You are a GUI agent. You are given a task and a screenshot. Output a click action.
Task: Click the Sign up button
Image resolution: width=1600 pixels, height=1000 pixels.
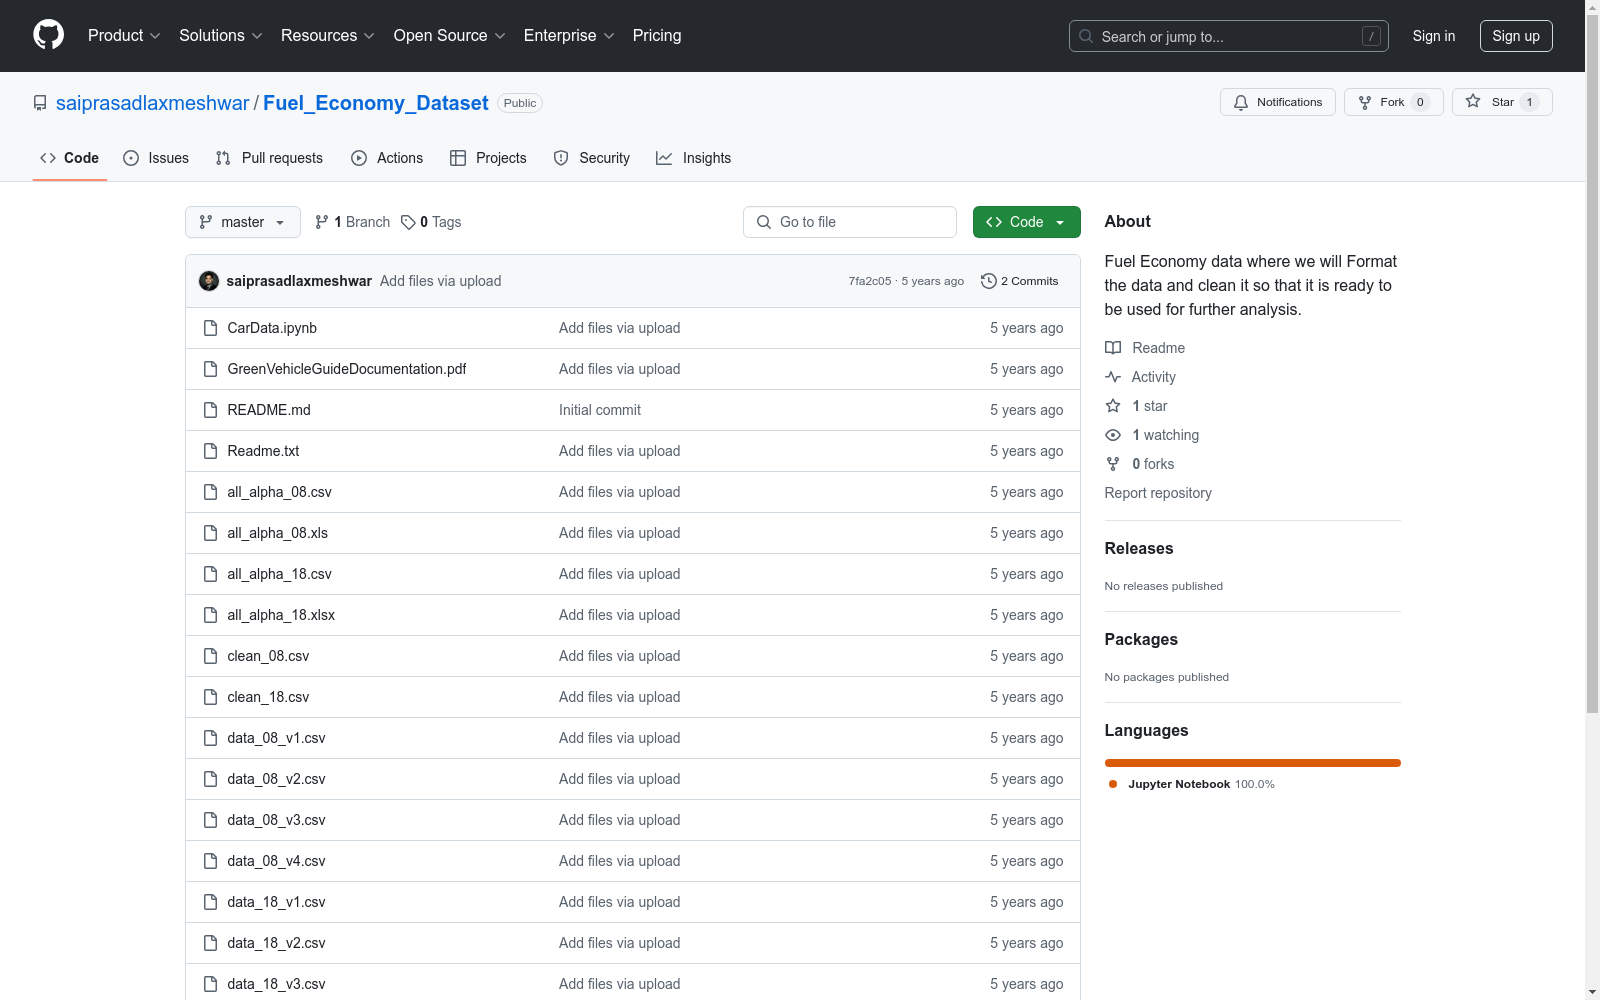click(x=1516, y=36)
